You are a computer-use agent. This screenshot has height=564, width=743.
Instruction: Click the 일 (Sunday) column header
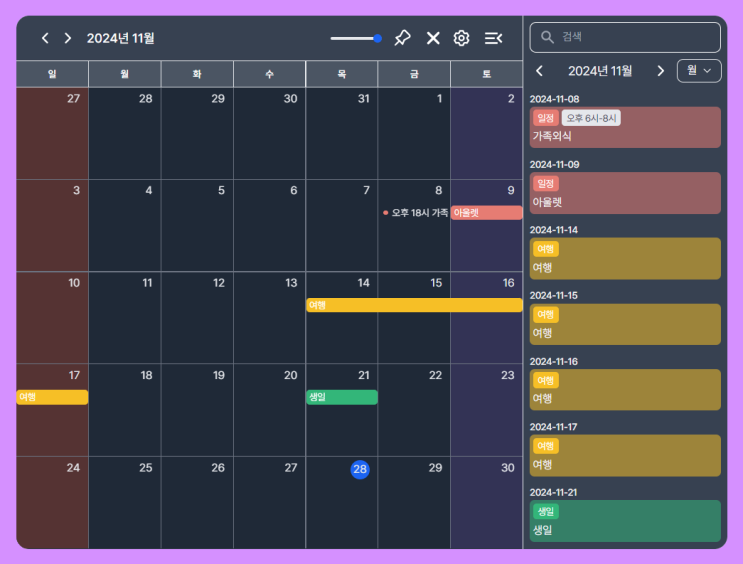tap(52, 74)
